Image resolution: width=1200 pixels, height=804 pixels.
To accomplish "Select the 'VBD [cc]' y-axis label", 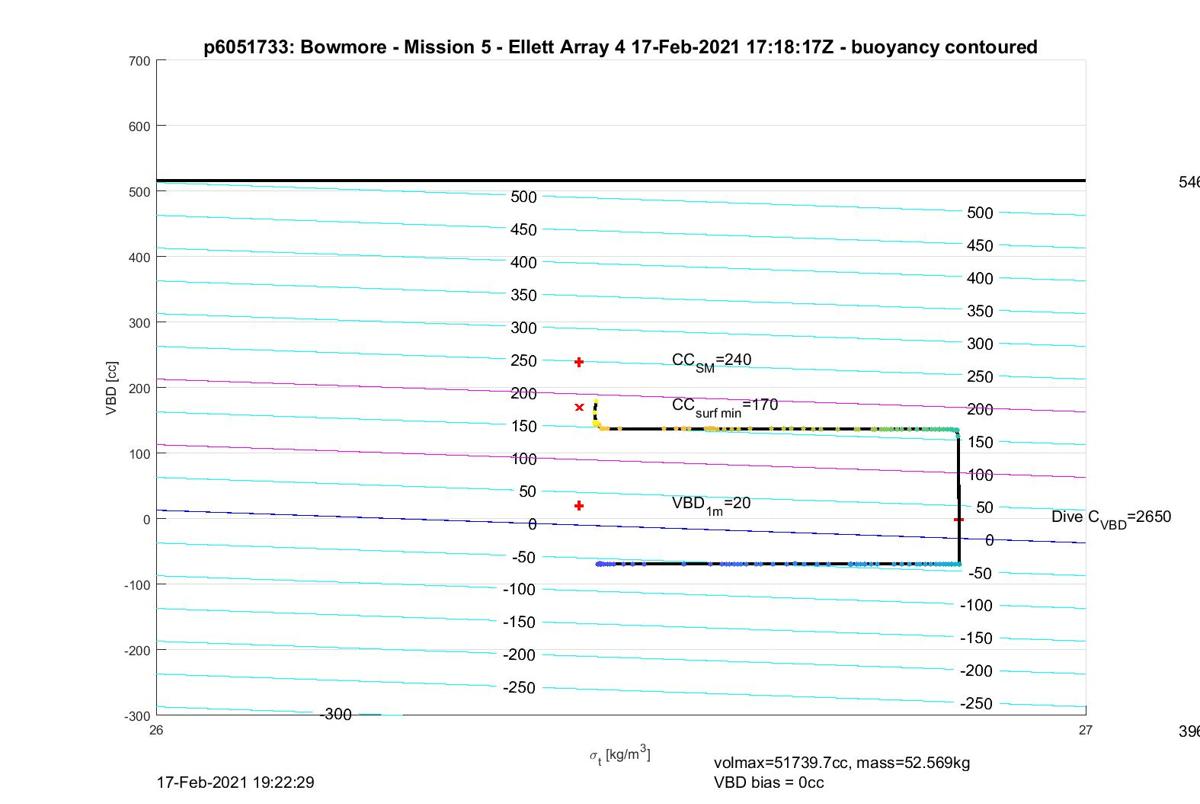I will pyautogui.click(x=112, y=388).
